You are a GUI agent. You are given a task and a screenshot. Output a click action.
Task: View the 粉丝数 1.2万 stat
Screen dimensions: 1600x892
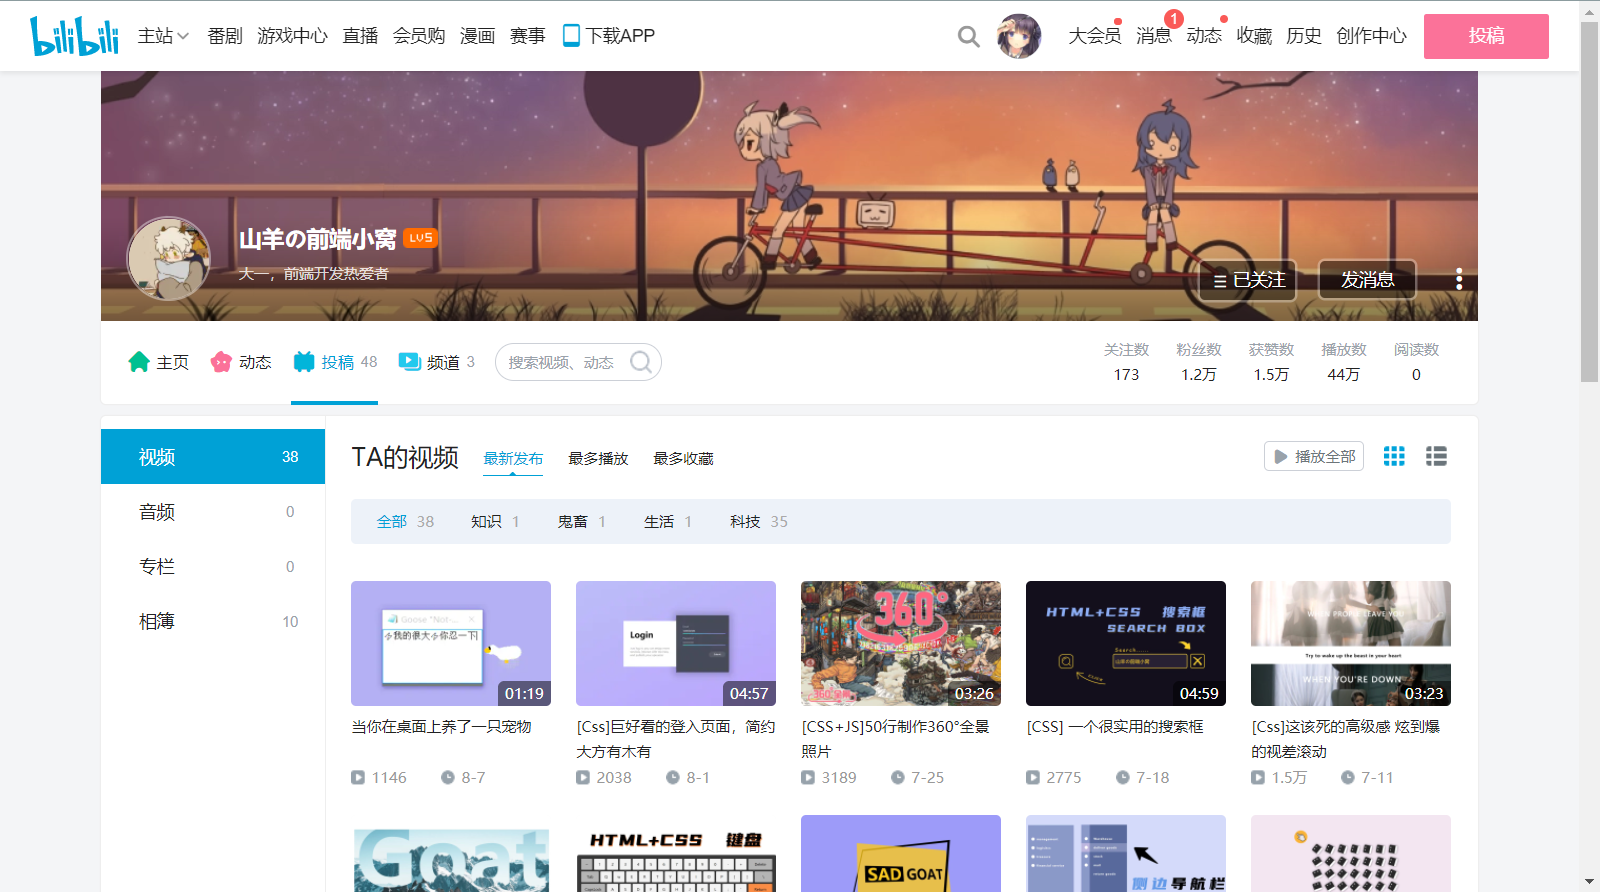coord(1199,362)
